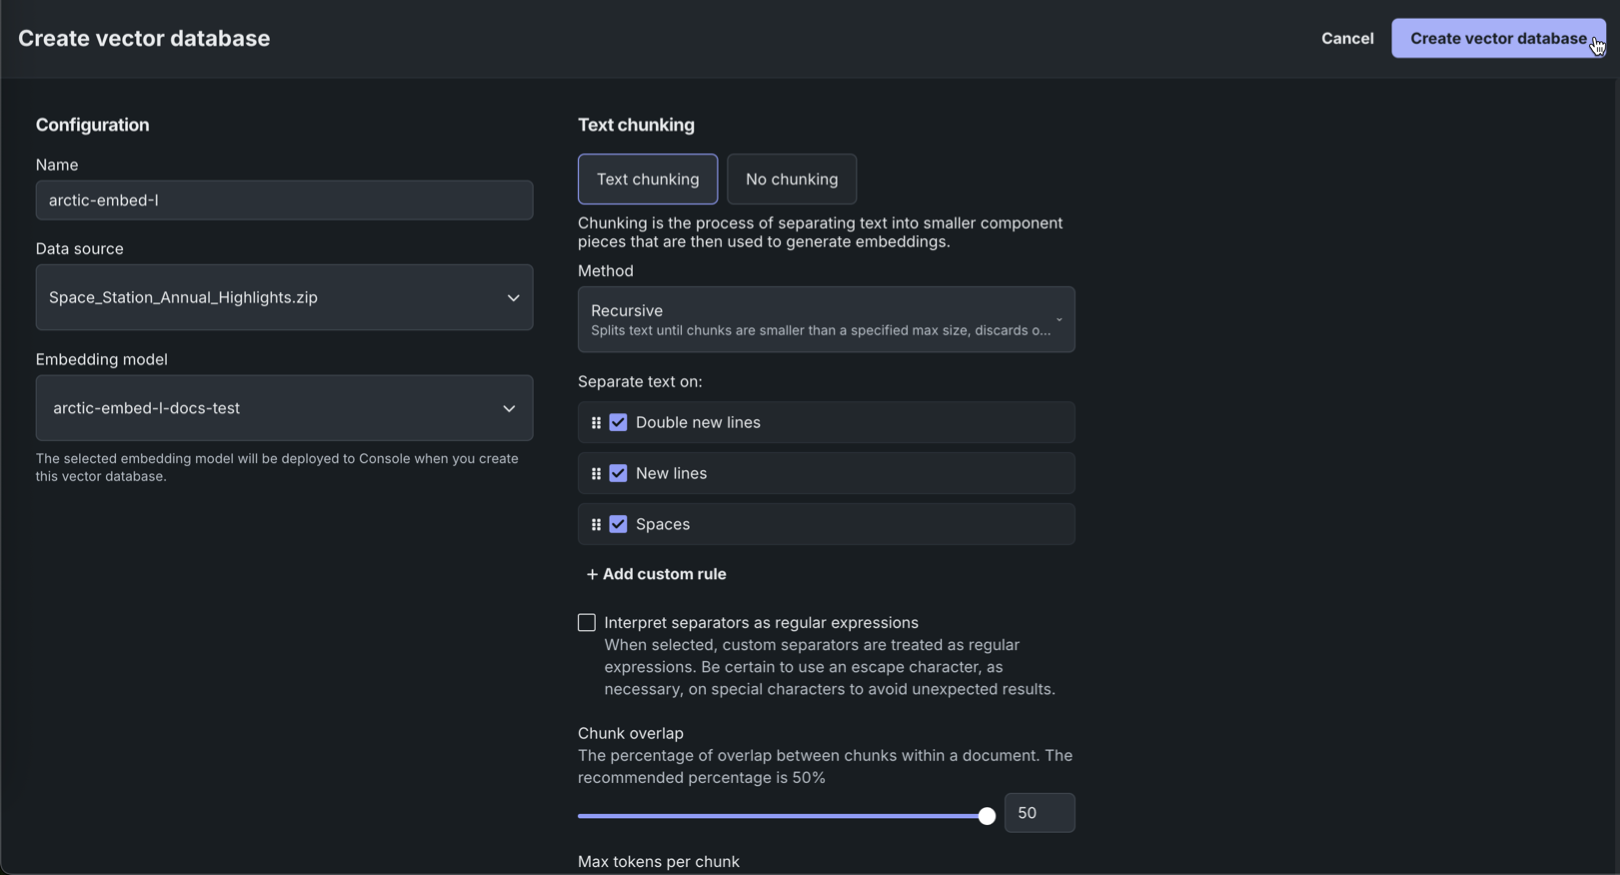Image resolution: width=1620 pixels, height=875 pixels.
Task: Expand the Embedding model dropdown
Action: click(x=284, y=408)
